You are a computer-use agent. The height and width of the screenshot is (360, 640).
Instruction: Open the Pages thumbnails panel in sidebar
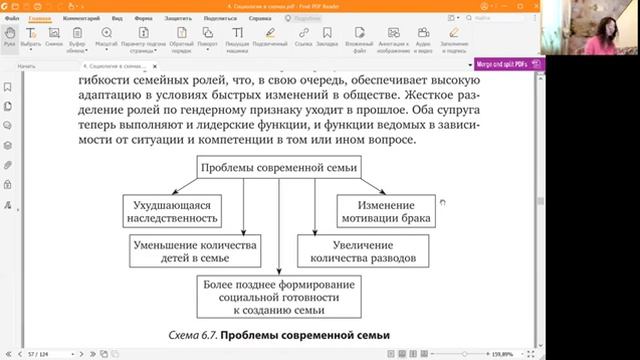(7, 107)
